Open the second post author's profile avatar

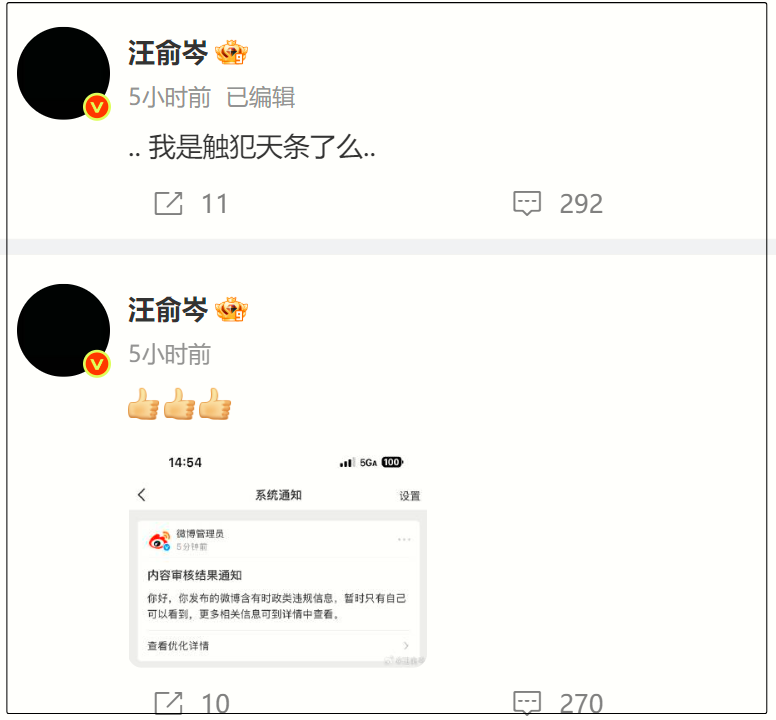coord(63,330)
